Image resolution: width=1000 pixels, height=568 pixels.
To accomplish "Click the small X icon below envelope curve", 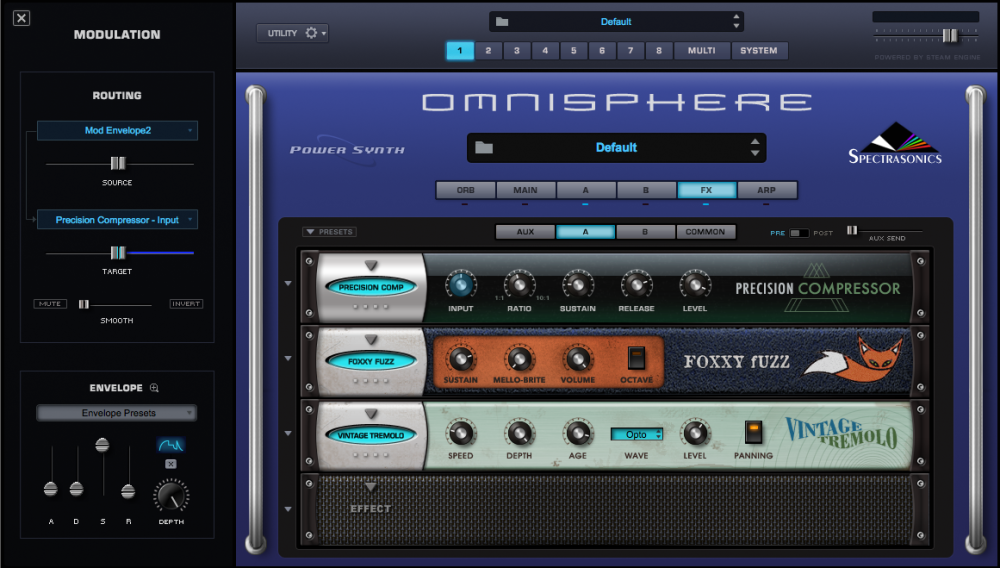I will 170,464.
